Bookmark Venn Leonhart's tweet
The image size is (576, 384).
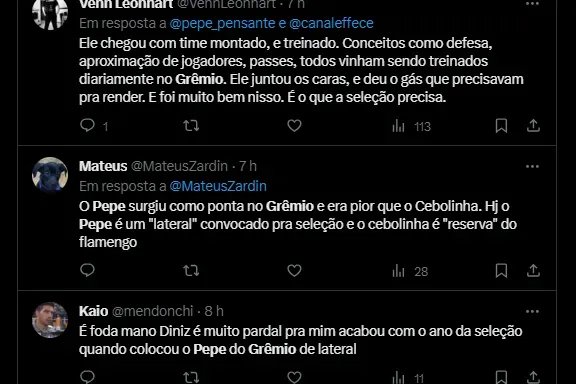tap(501, 126)
